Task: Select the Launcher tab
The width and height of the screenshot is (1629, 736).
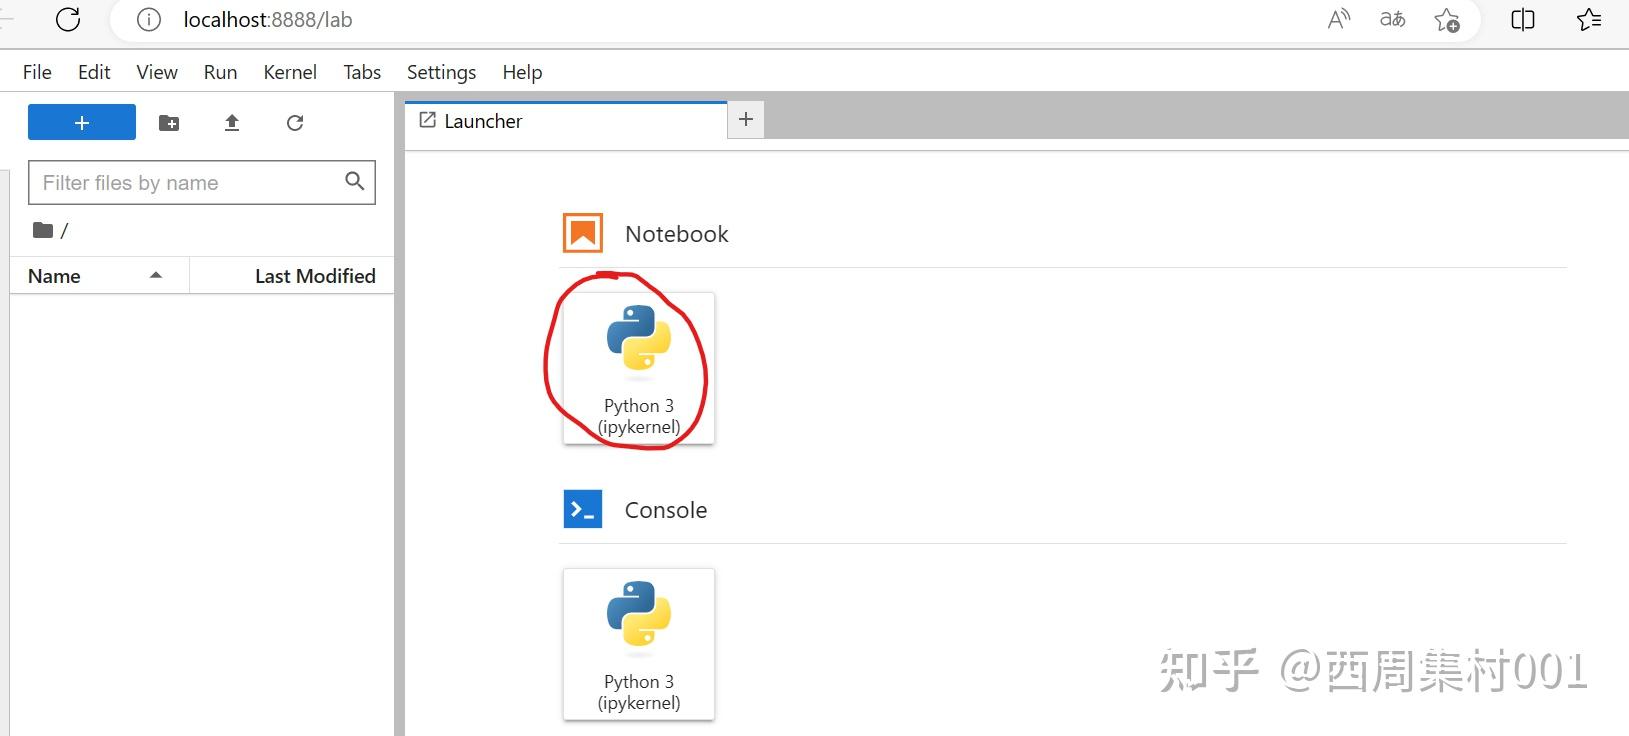Action: [x=567, y=121]
